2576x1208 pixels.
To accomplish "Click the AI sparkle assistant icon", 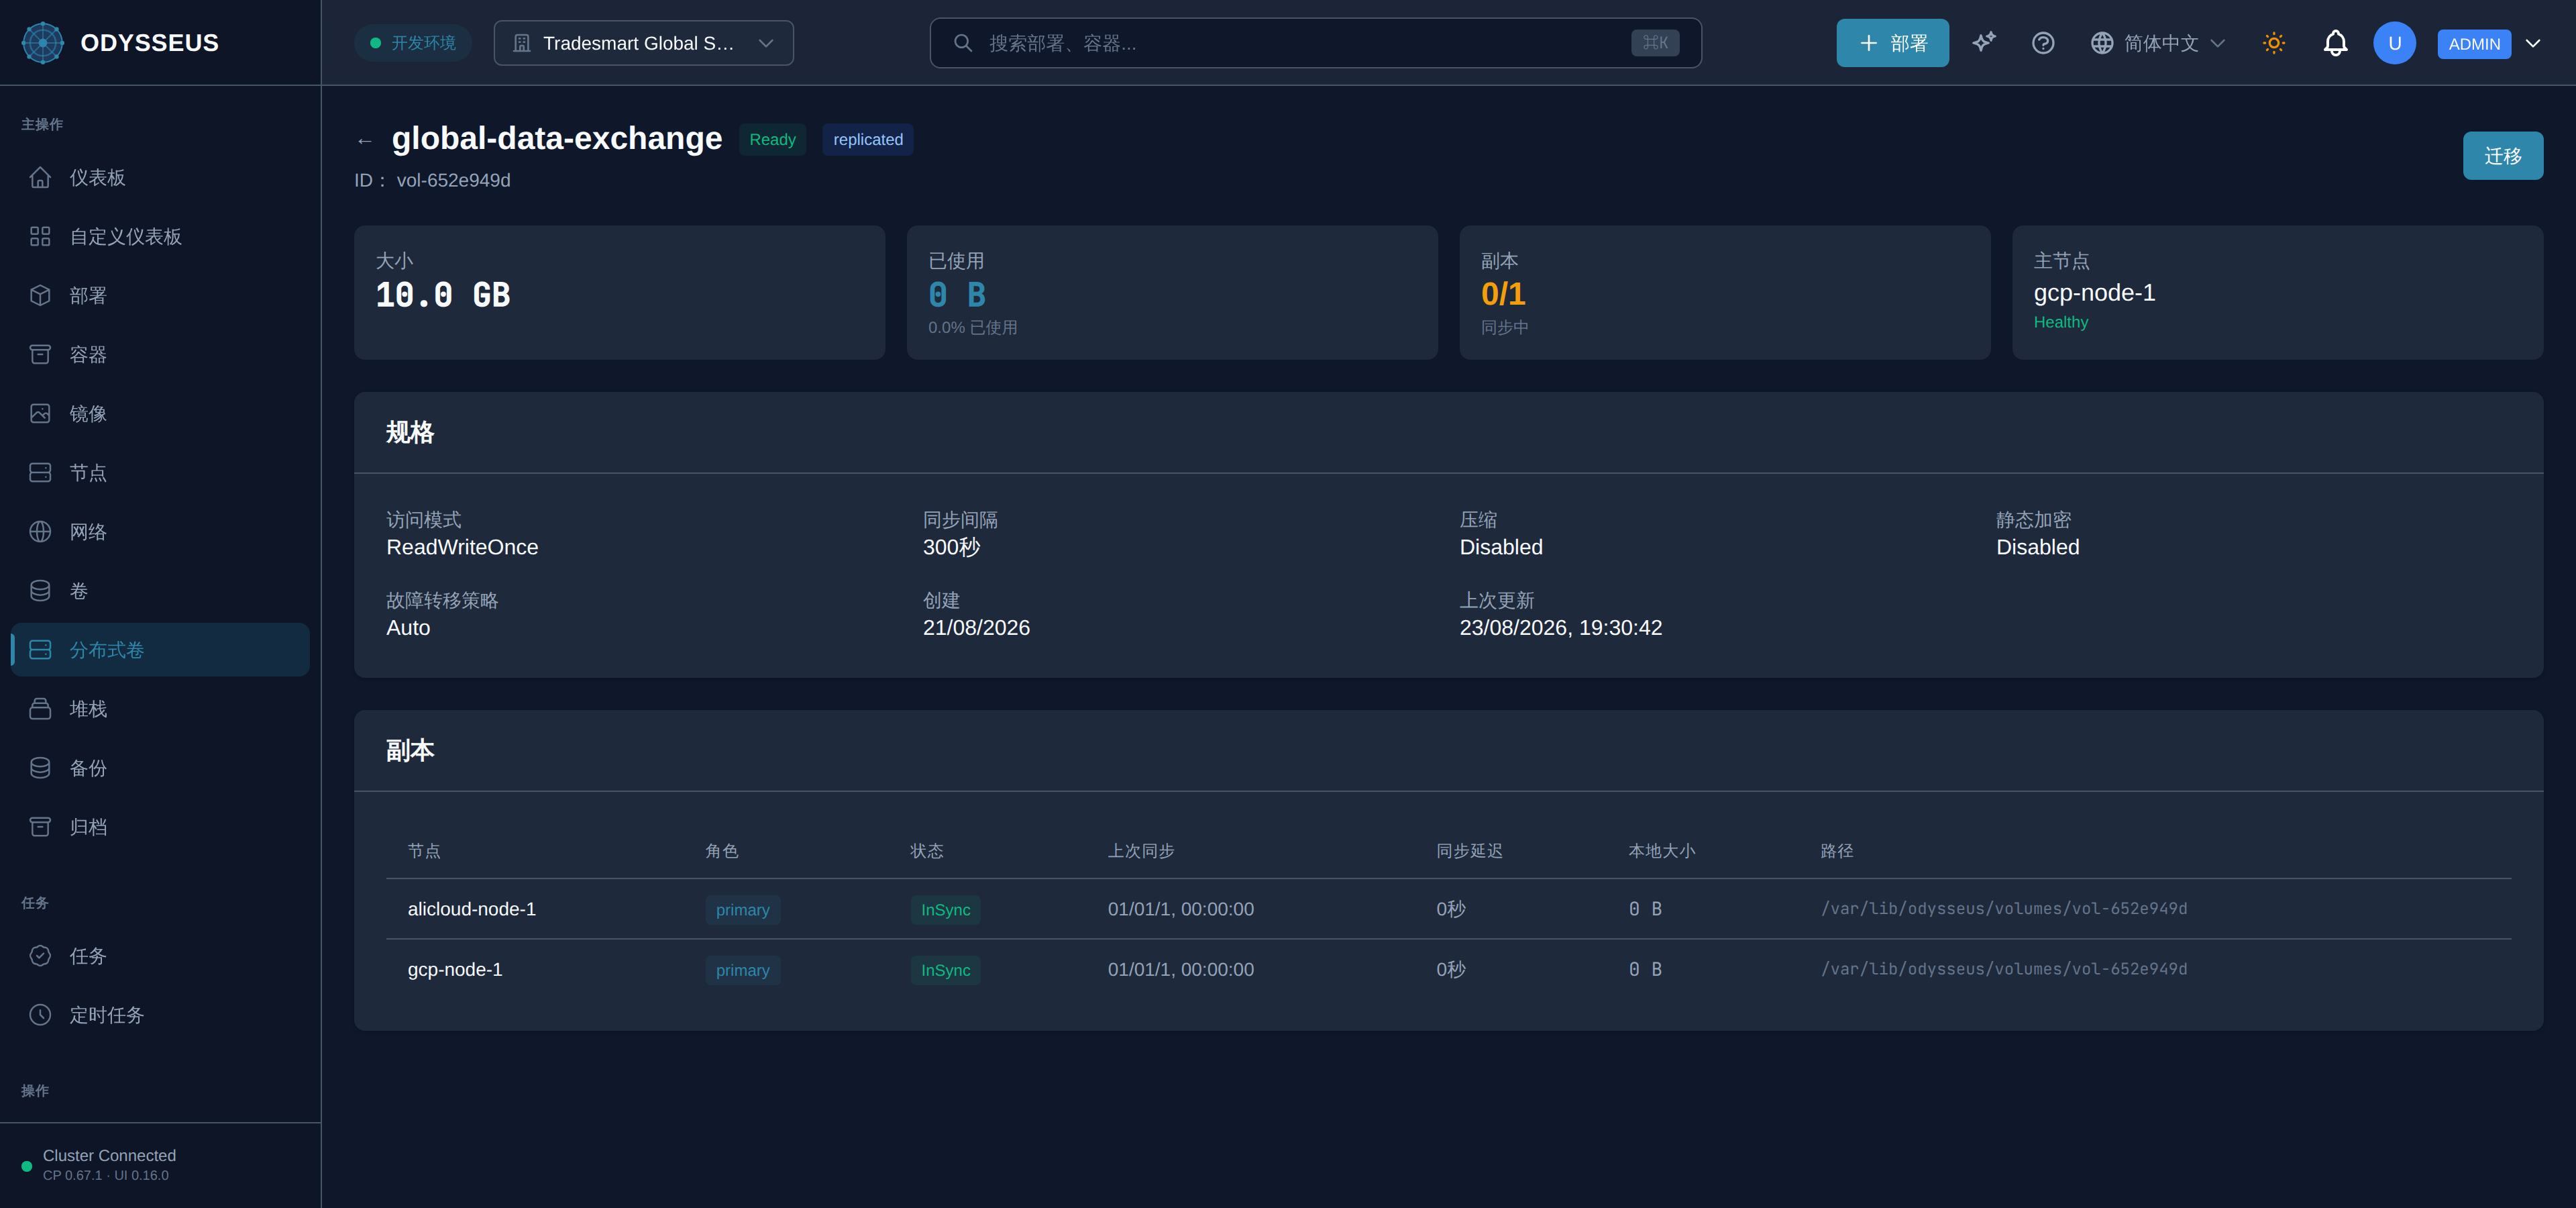I will tap(1984, 43).
